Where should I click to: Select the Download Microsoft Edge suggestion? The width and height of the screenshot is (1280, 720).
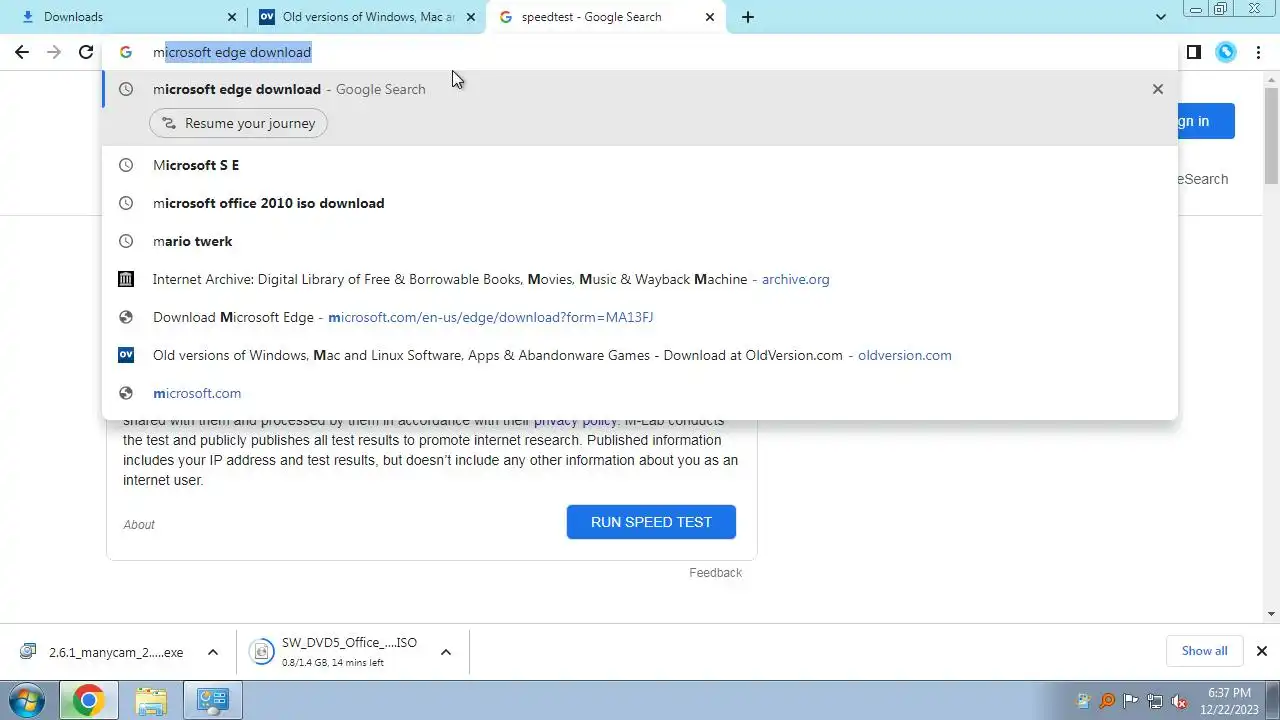[640, 317]
